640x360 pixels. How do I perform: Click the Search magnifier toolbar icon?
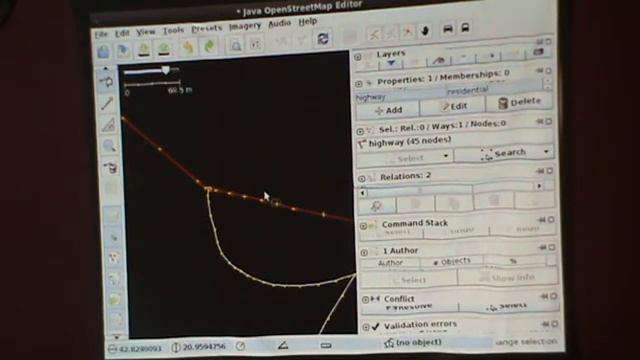tap(236, 45)
